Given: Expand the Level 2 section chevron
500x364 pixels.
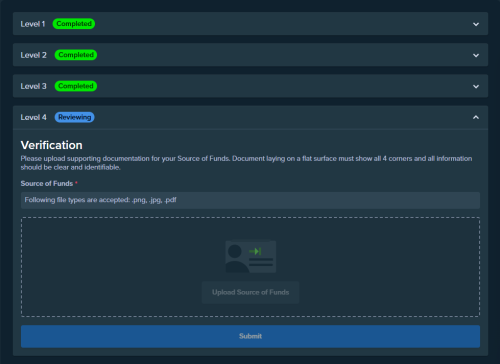Looking at the screenshot, I should click(476, 55).
